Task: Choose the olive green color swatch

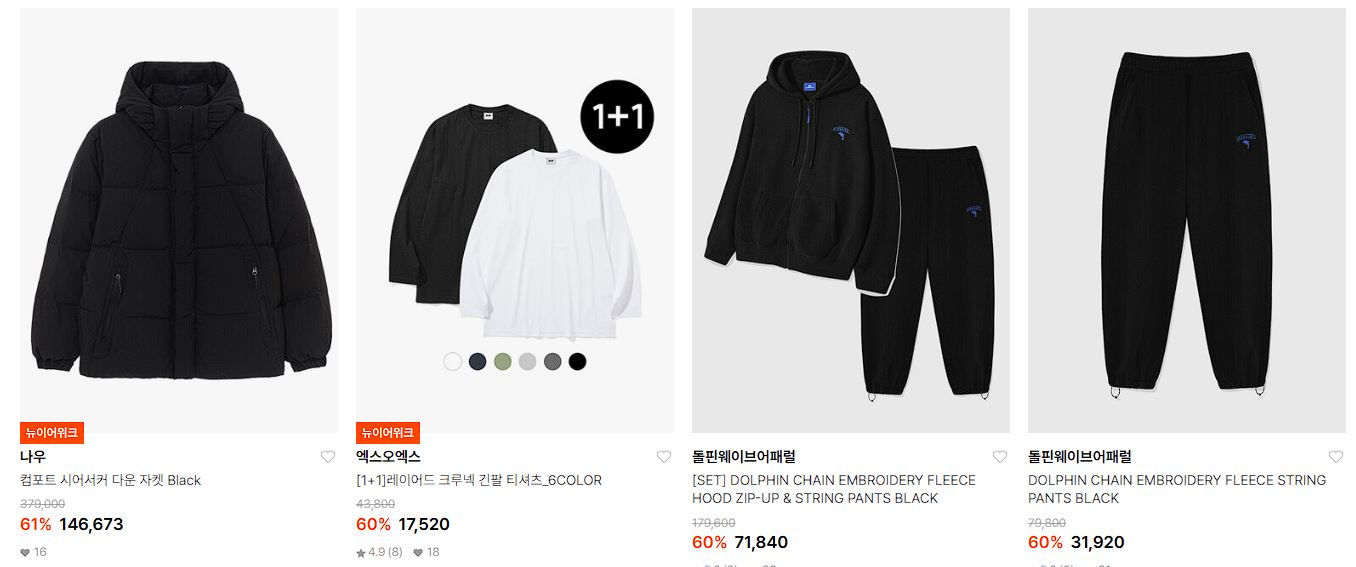Action: 503,362
